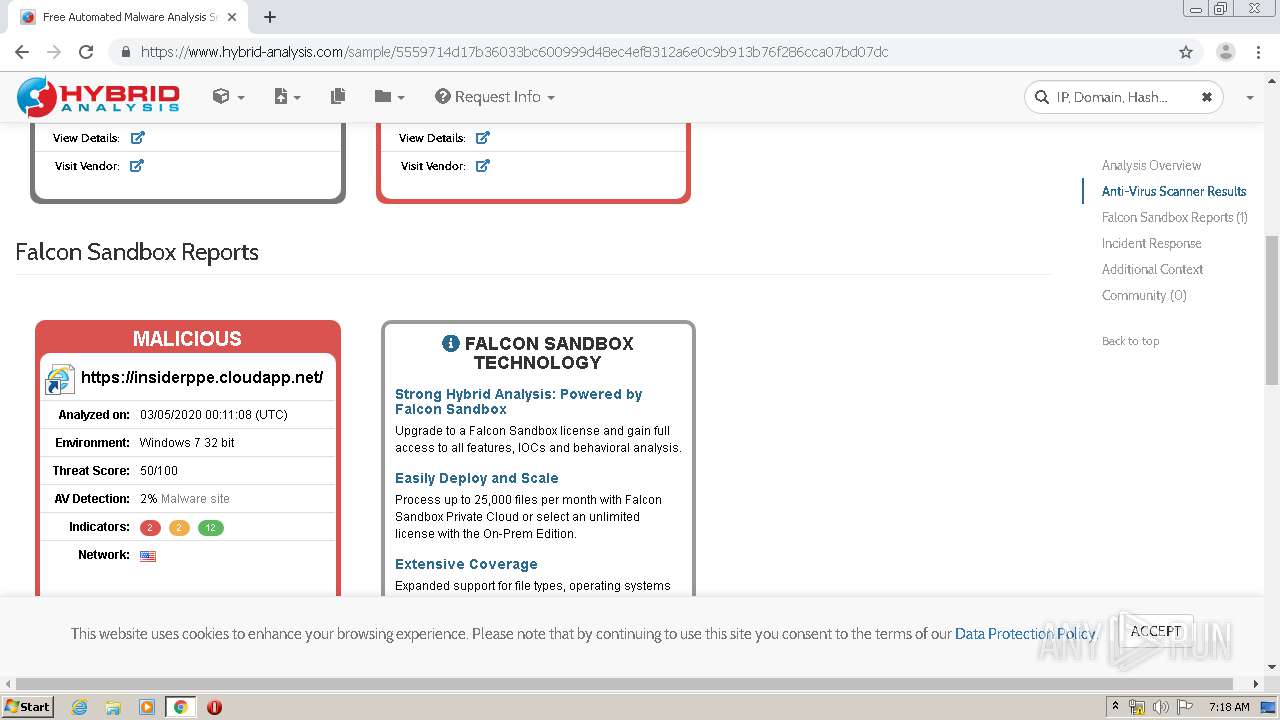1280x720 pixels.
Task: Click magnifier icon in search box
Action: click(x=1043, y=97)
